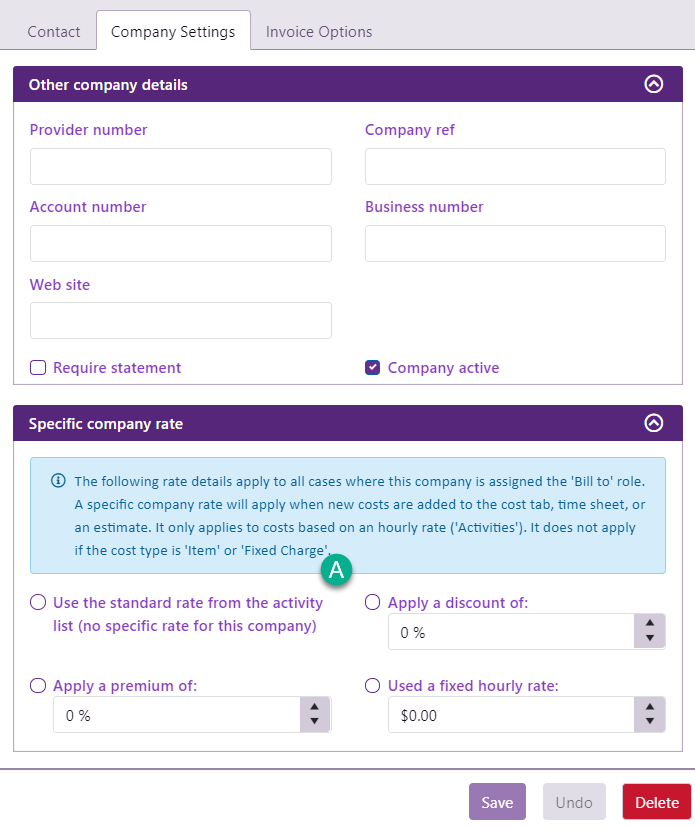The image size is (695, 828).
Task: Click the info icon in blue notice
Action: coord(58,480)
